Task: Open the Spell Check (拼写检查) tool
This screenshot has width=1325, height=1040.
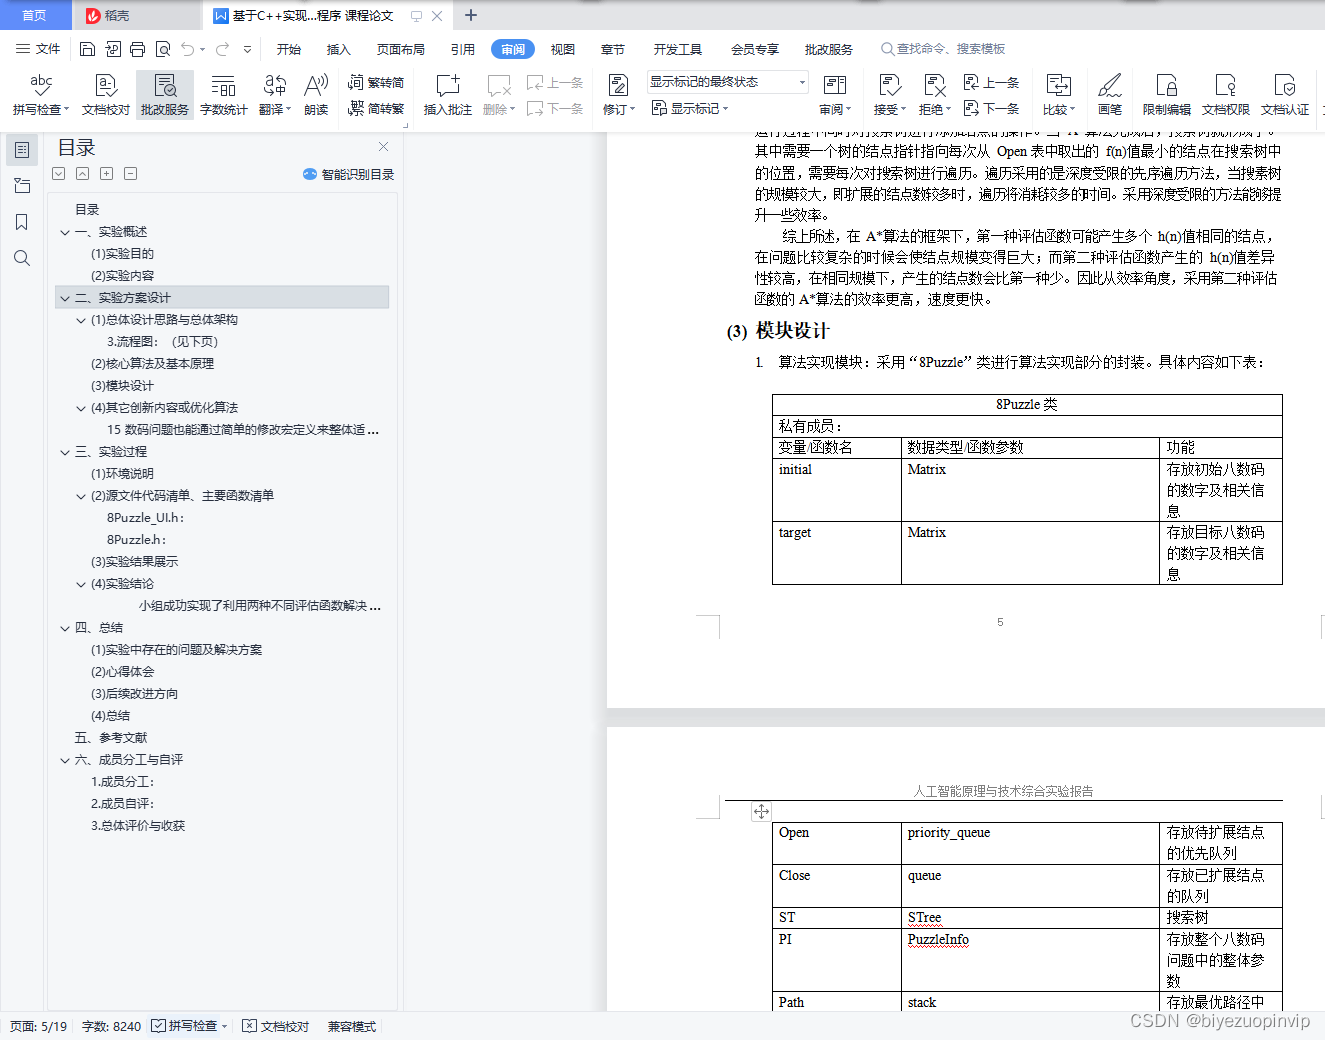Action: pyautogui.click(x=41, y=95)
